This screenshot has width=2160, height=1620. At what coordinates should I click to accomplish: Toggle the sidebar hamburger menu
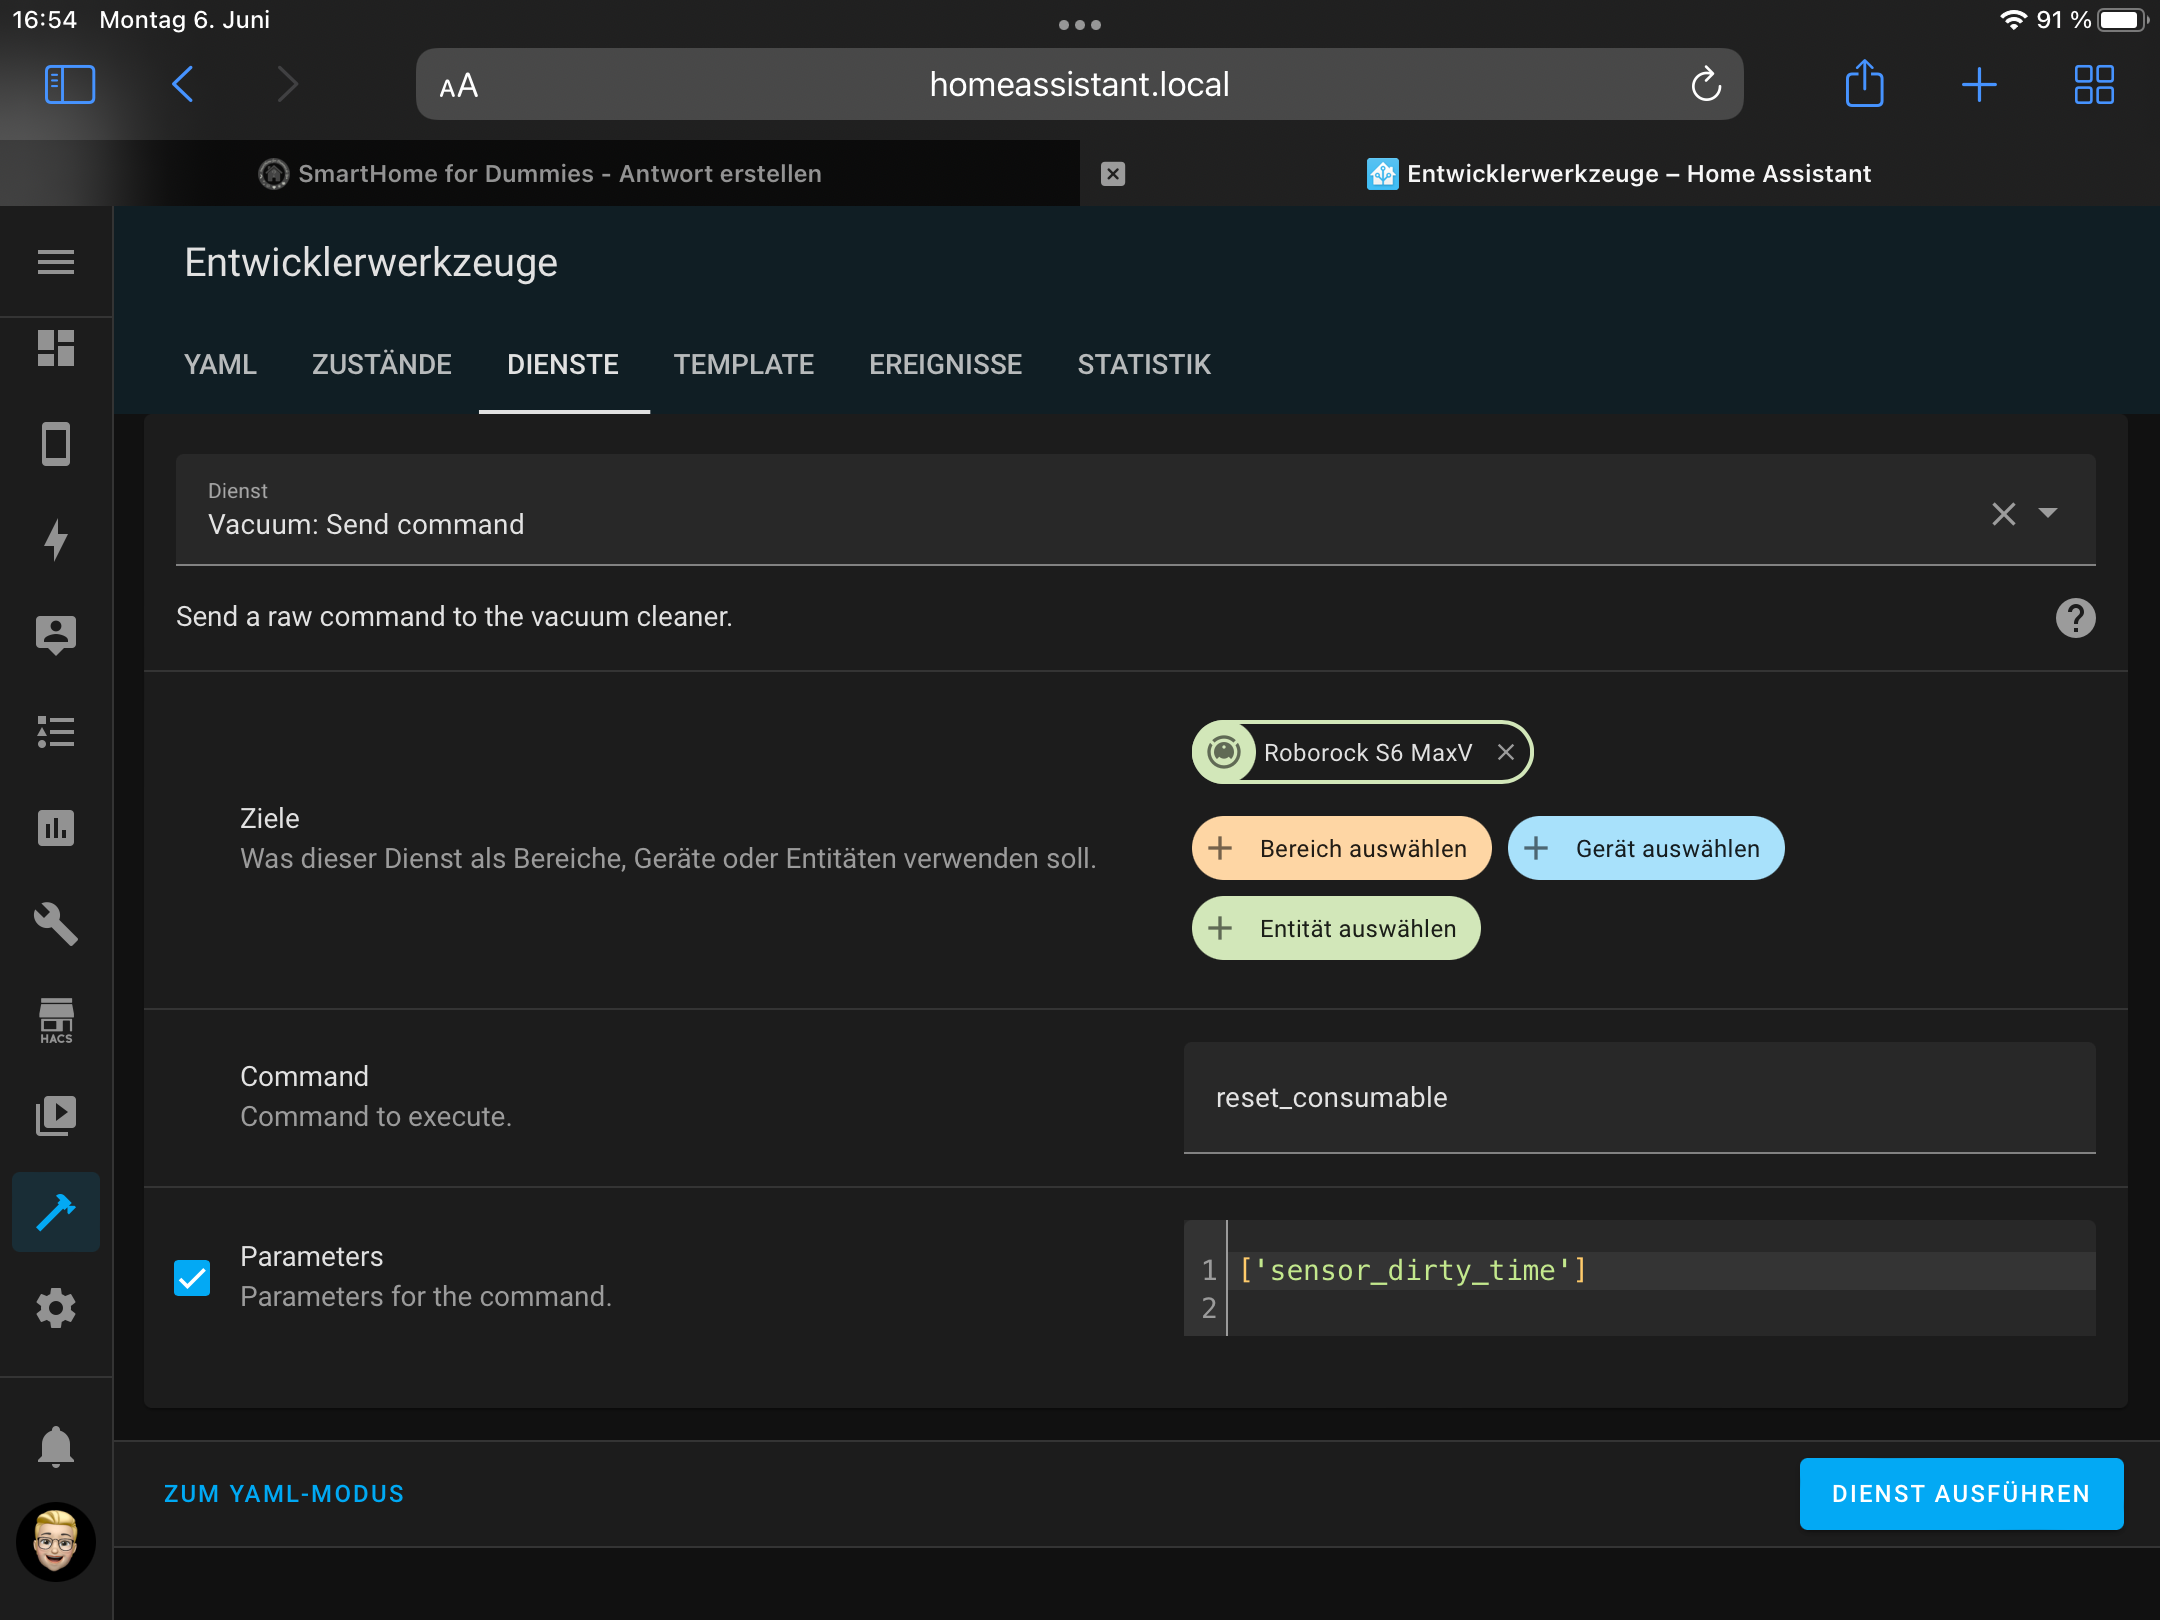(56, 262)
